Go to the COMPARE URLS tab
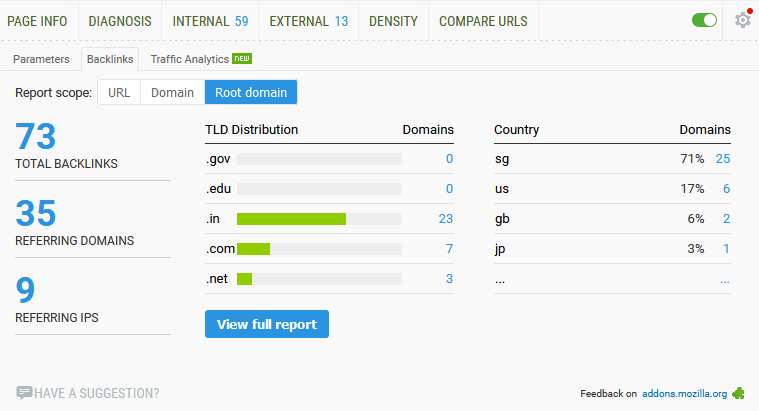 [x=483, y=21]
